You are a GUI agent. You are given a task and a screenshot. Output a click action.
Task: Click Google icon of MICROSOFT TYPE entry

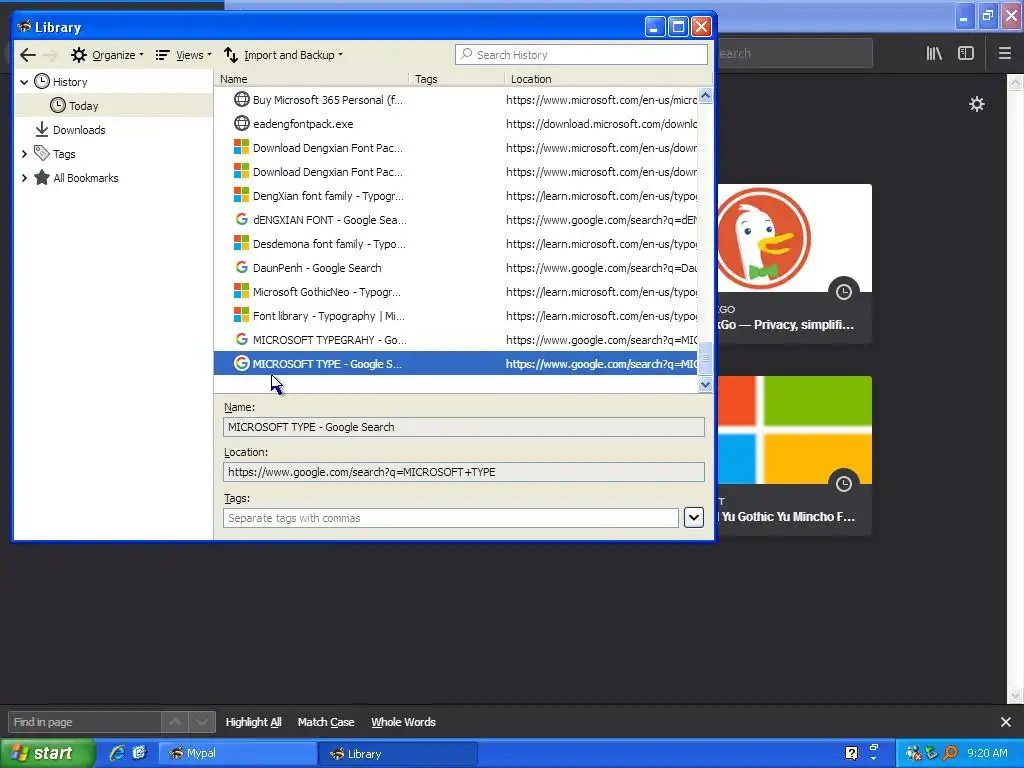pyautogui.click(x=242, y=363)
